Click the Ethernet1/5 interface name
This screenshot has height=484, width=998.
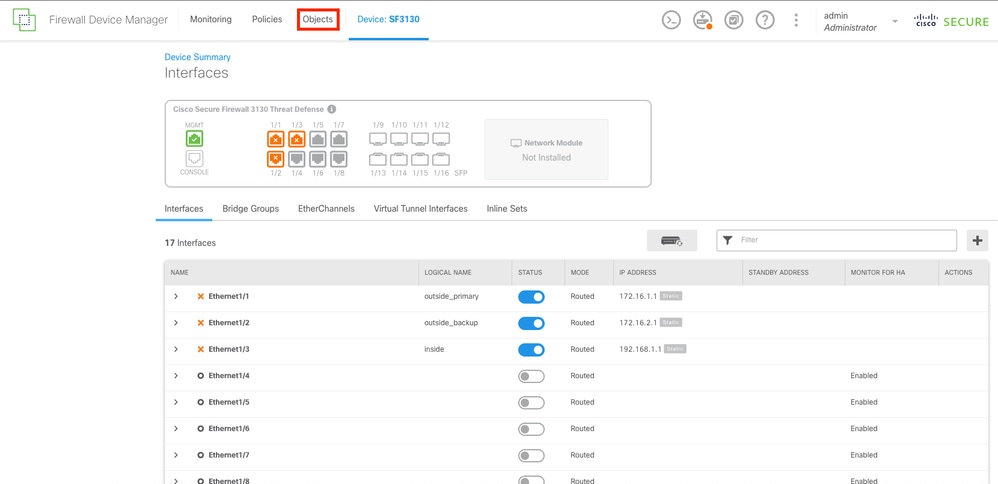point(228,402)
